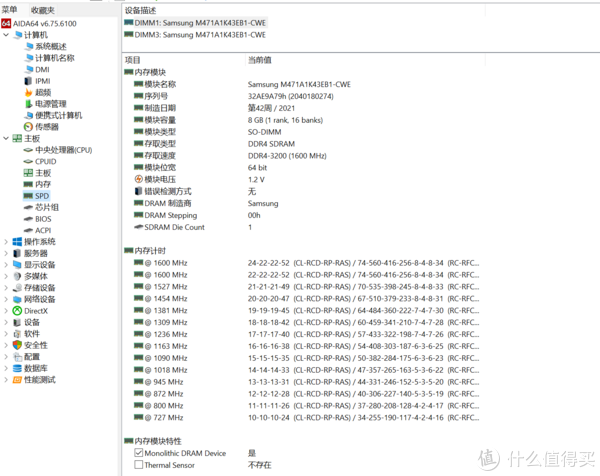Select the SPD tree item
The height and width of the screenshot is (476, 600).
[36, 196]
